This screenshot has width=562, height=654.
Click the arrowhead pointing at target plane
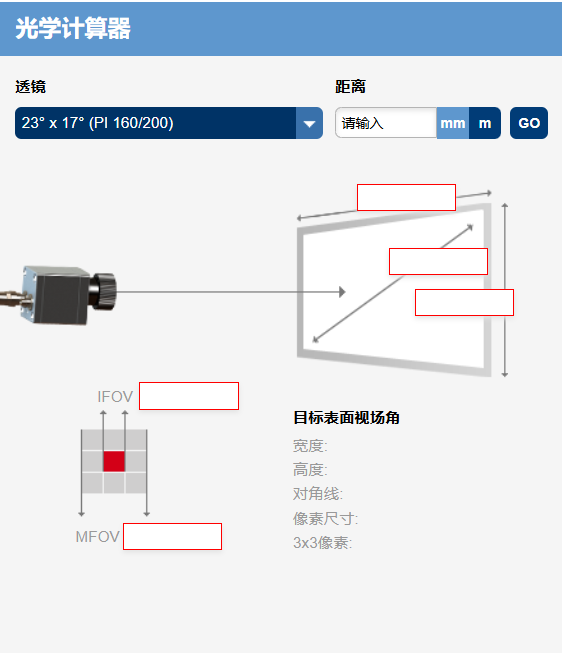(x=342, y=292)
